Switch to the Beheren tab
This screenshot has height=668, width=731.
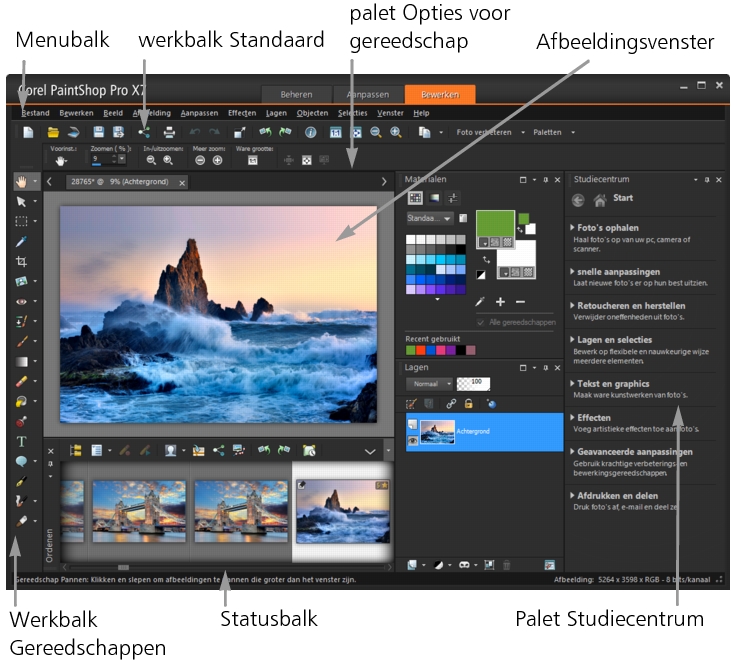[297, 95]
